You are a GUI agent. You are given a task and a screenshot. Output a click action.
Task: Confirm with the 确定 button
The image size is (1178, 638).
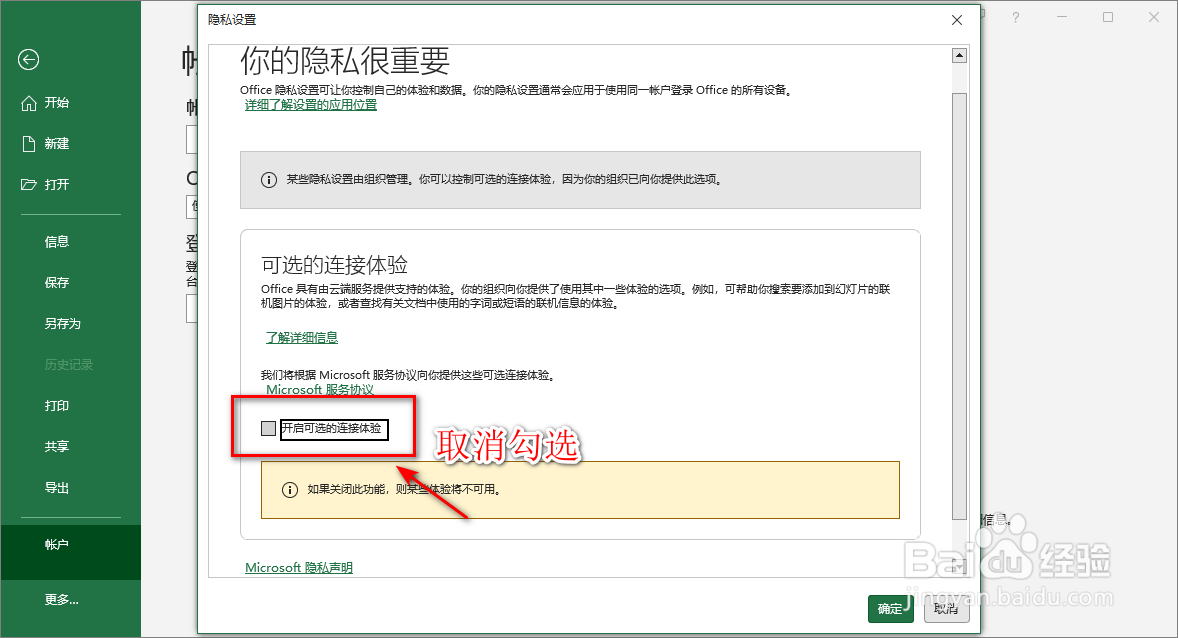click(890, 609)
